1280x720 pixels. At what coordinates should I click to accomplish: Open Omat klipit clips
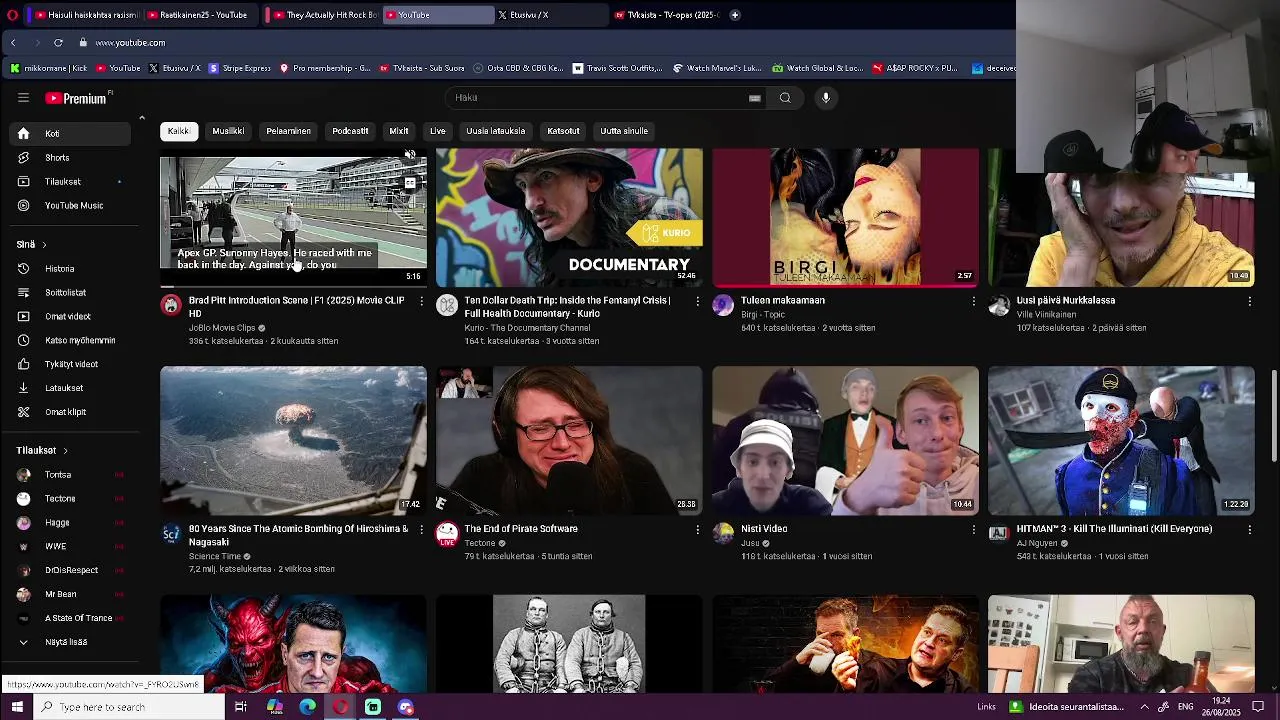pos(70,412)
